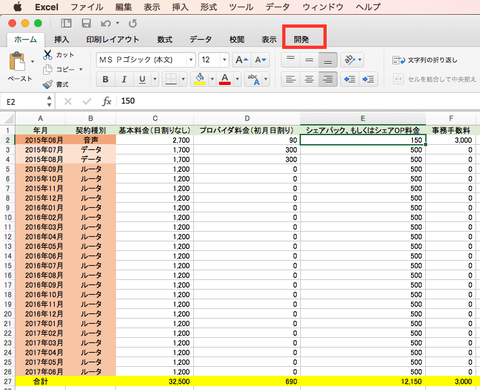The image size is (480, 390).
Task: Apply yellow fill color bucket
Action: point(200,79)
